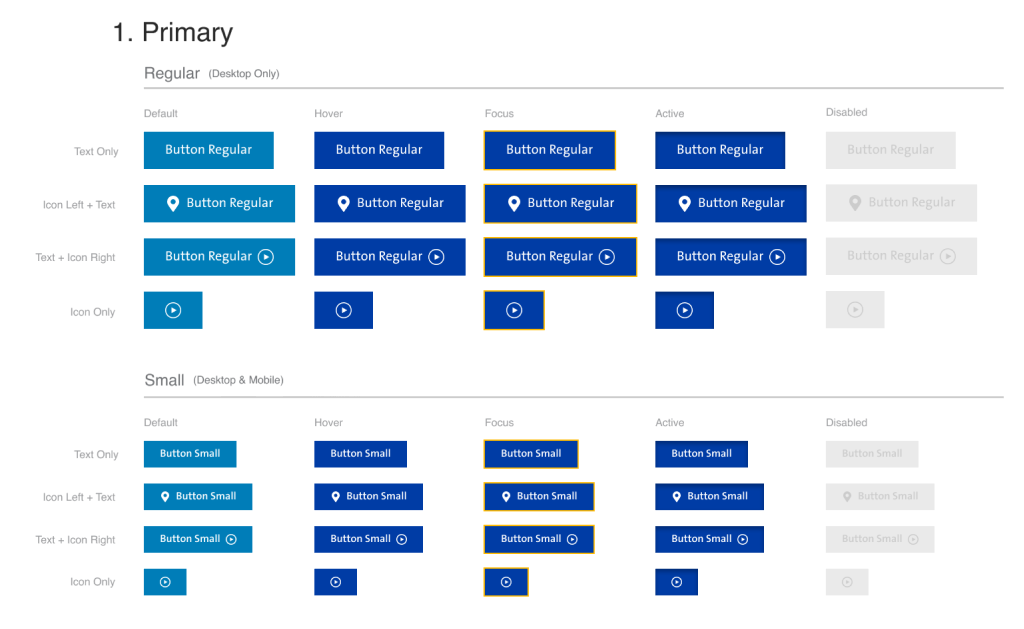Click the 'Small' section heading

(x=164, y=380)
